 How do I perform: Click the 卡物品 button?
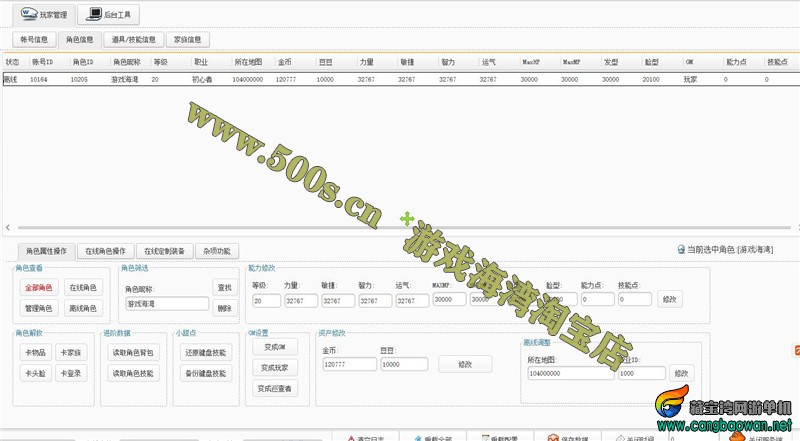[x=35, y=352]
